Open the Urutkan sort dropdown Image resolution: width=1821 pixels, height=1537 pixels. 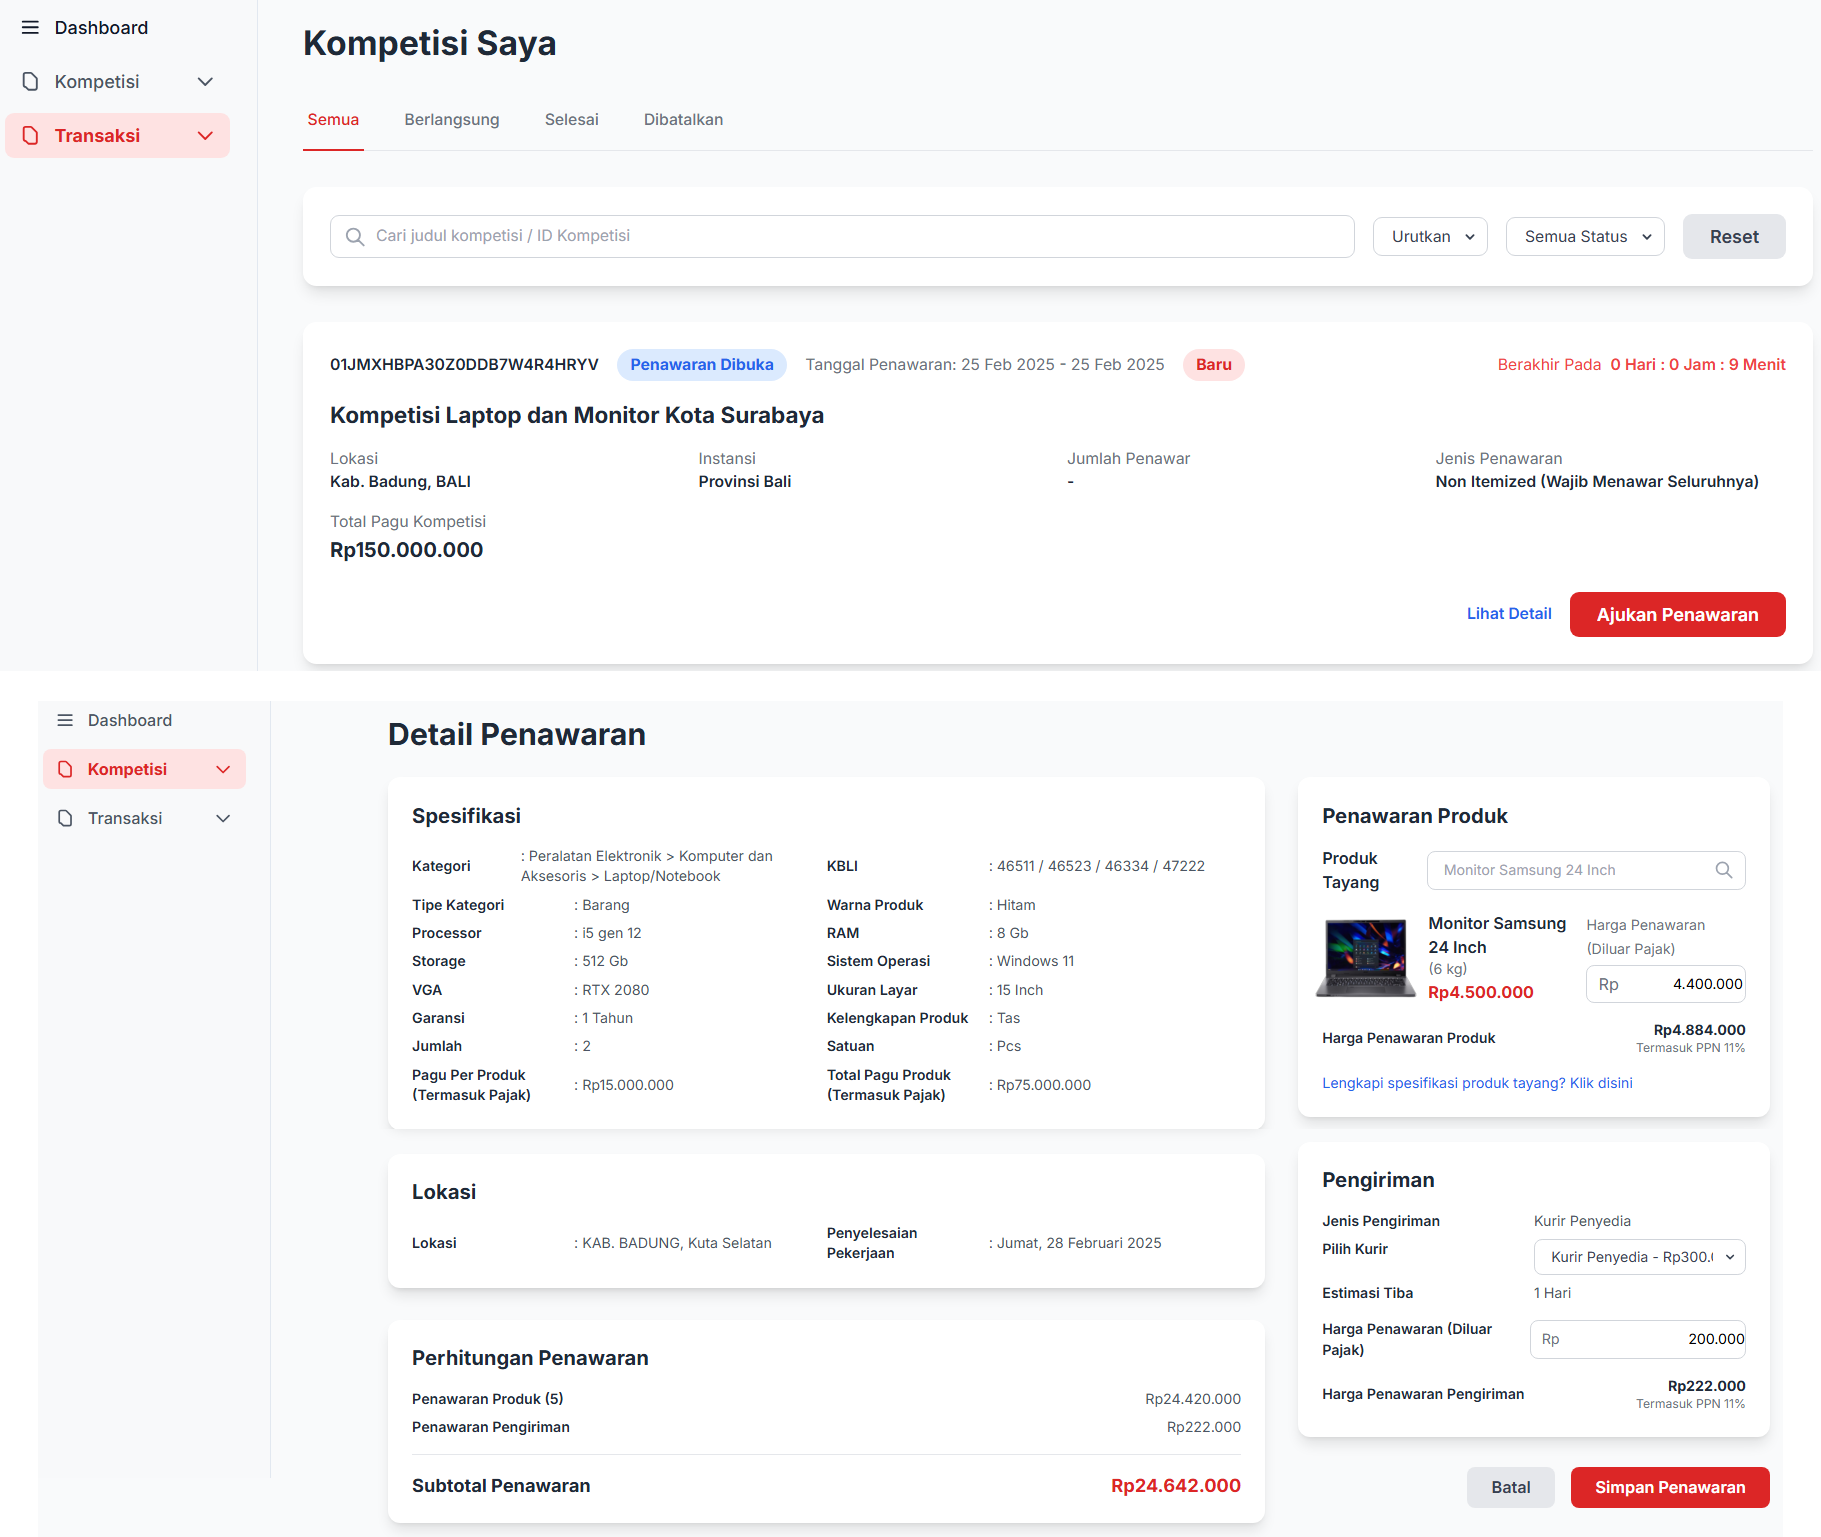1430,237
